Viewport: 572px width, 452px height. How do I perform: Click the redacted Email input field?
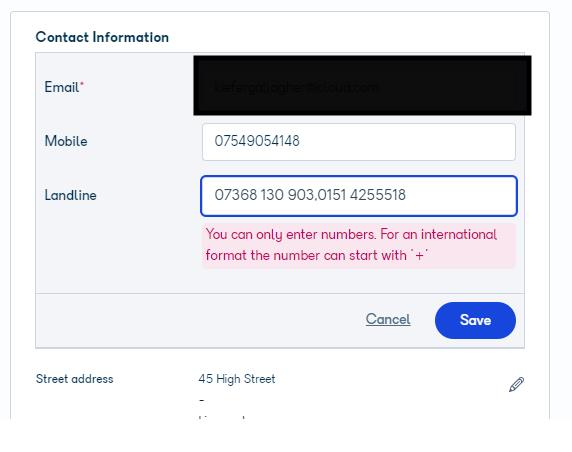point(362,86)
